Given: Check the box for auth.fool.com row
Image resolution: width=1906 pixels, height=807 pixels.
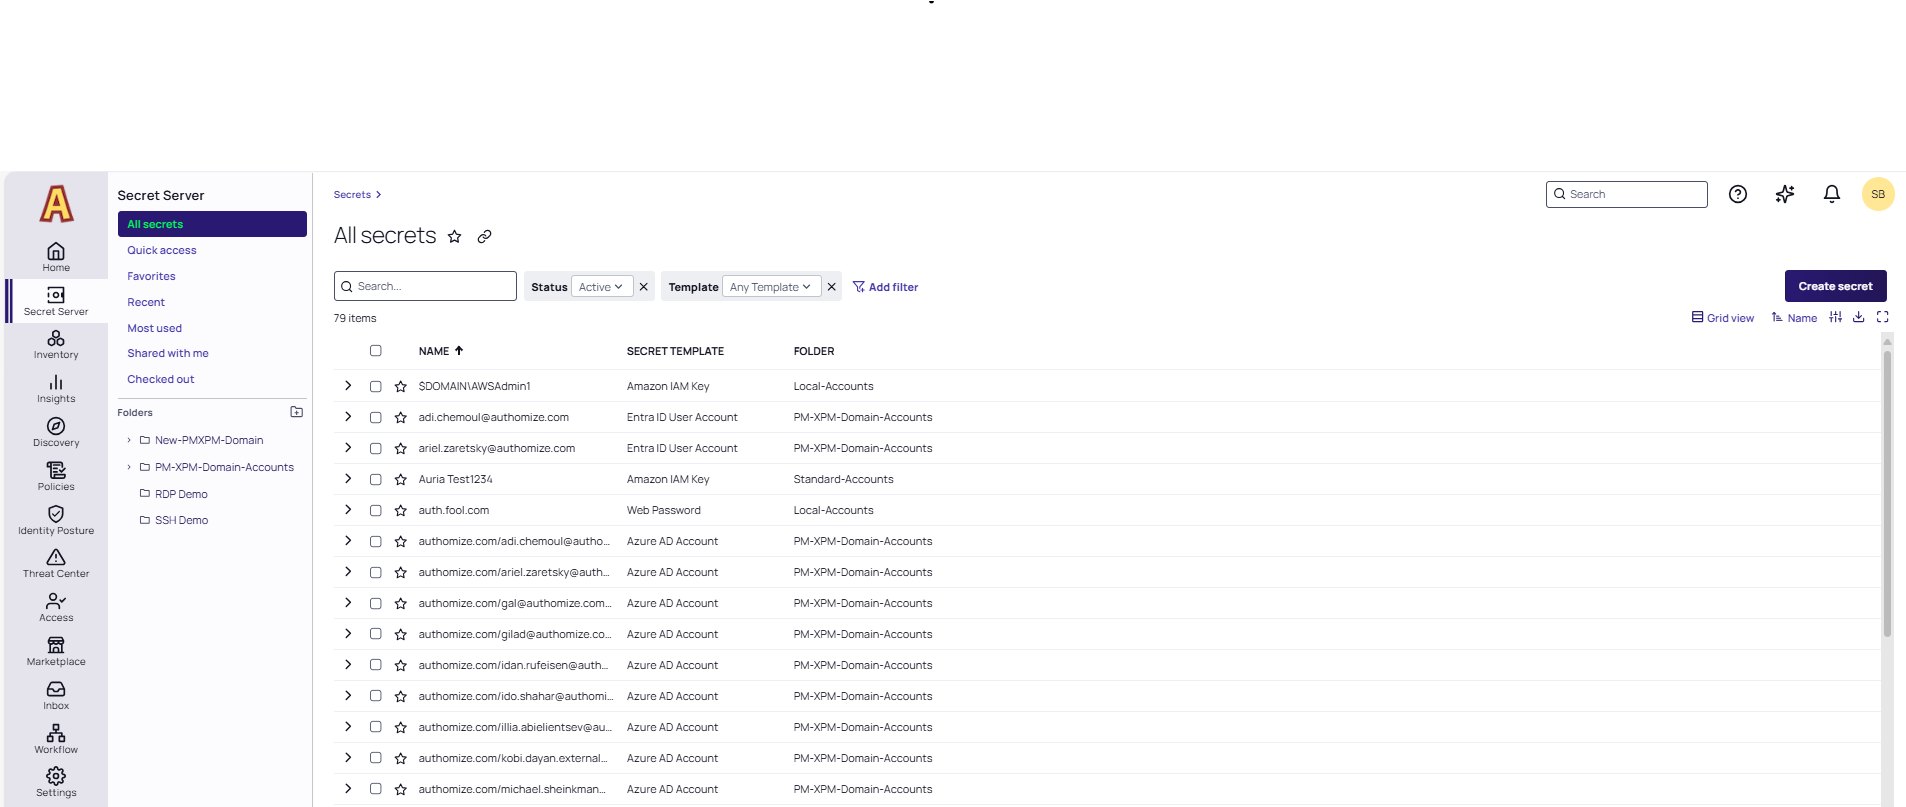Looking at the screenshot, I should [376, 511].
